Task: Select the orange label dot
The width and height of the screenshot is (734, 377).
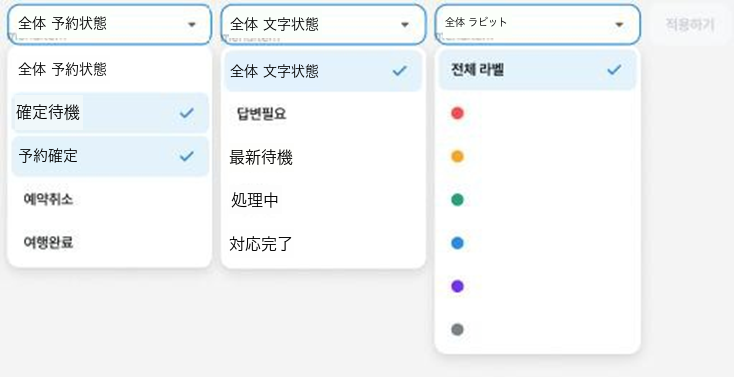Action: (x=457, y=156)
